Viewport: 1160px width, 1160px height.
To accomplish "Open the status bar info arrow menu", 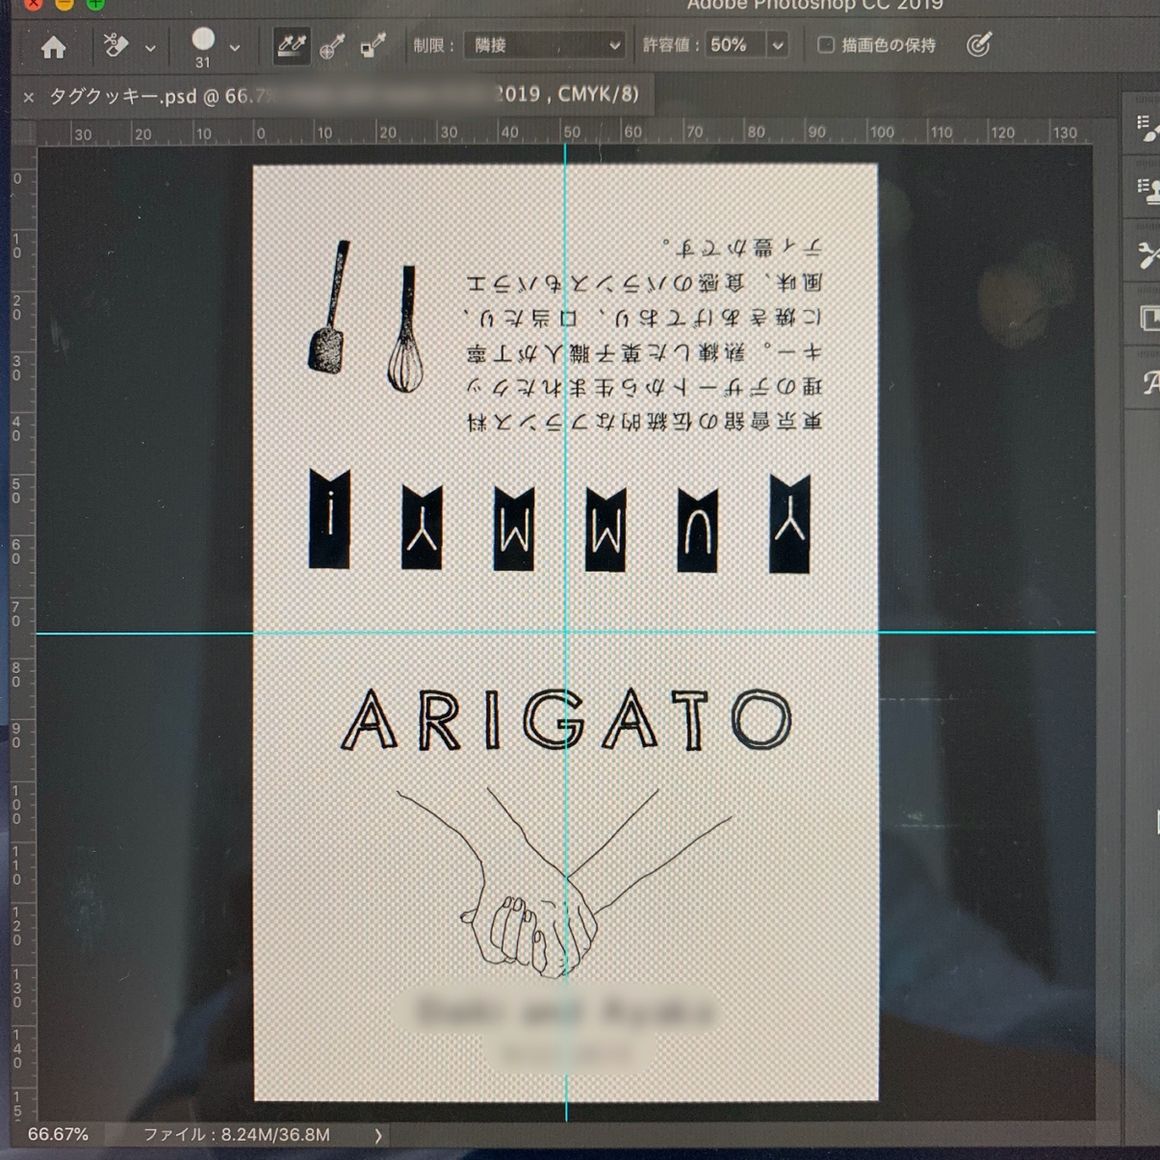I will (378, 1135).
